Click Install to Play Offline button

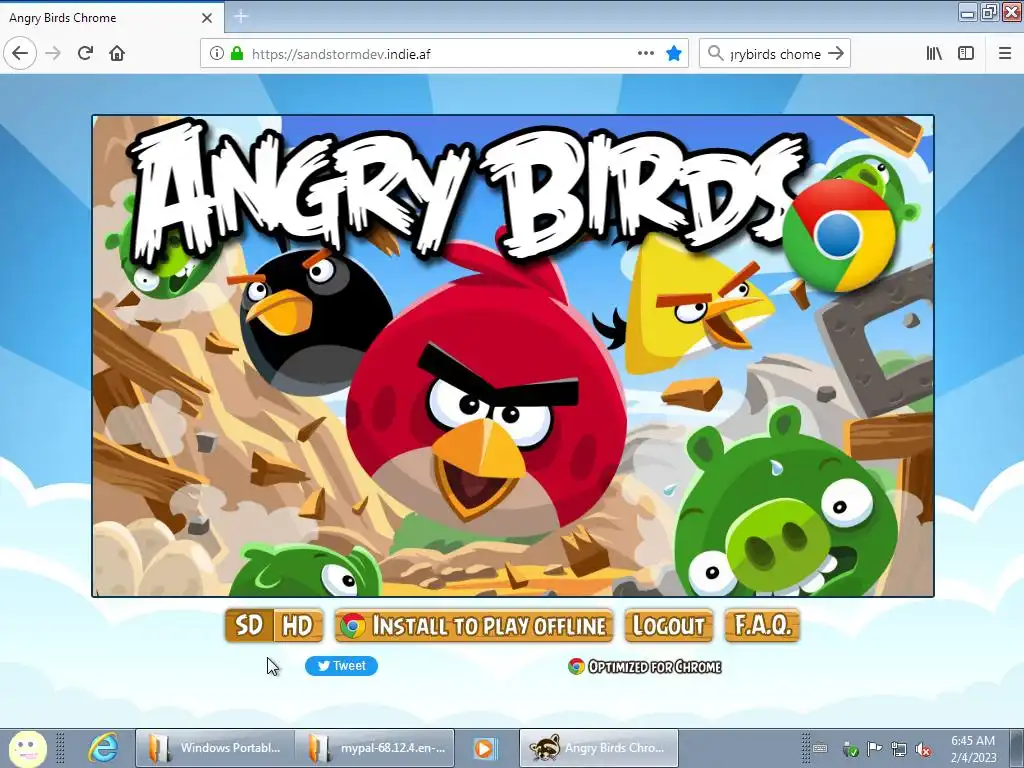[474, 626]
